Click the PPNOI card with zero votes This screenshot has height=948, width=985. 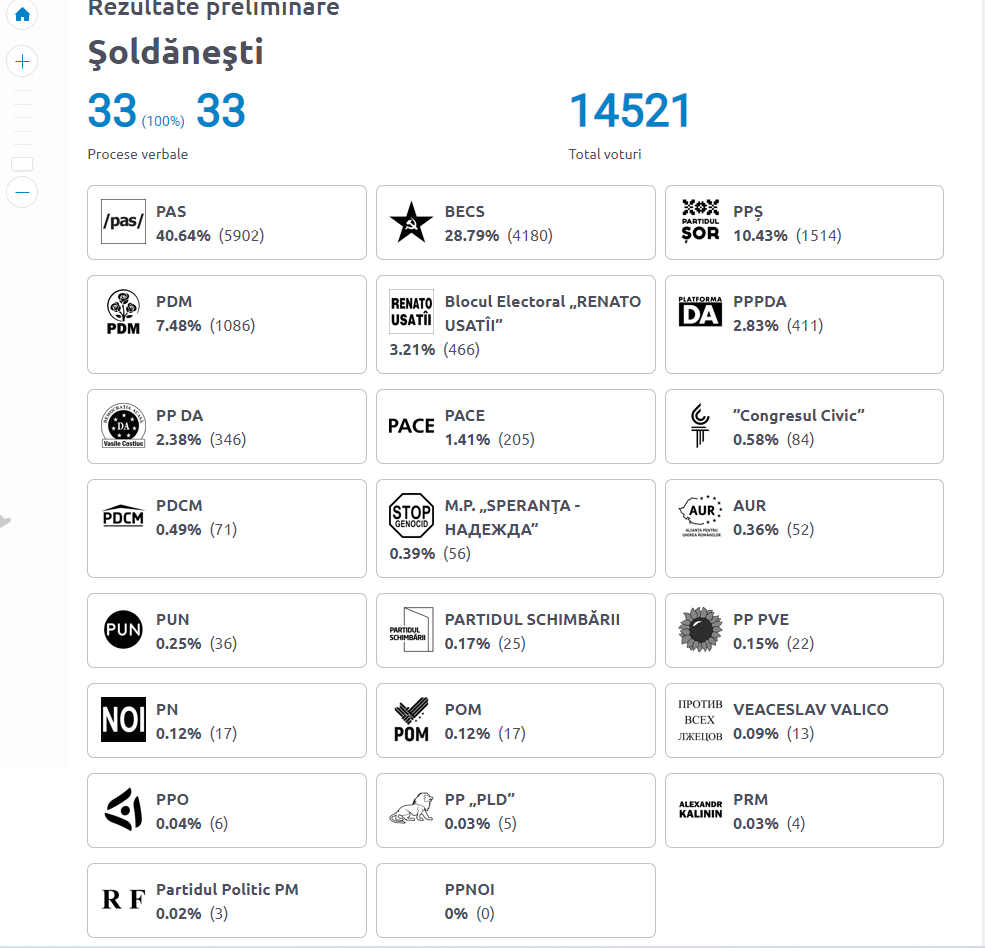516,900
